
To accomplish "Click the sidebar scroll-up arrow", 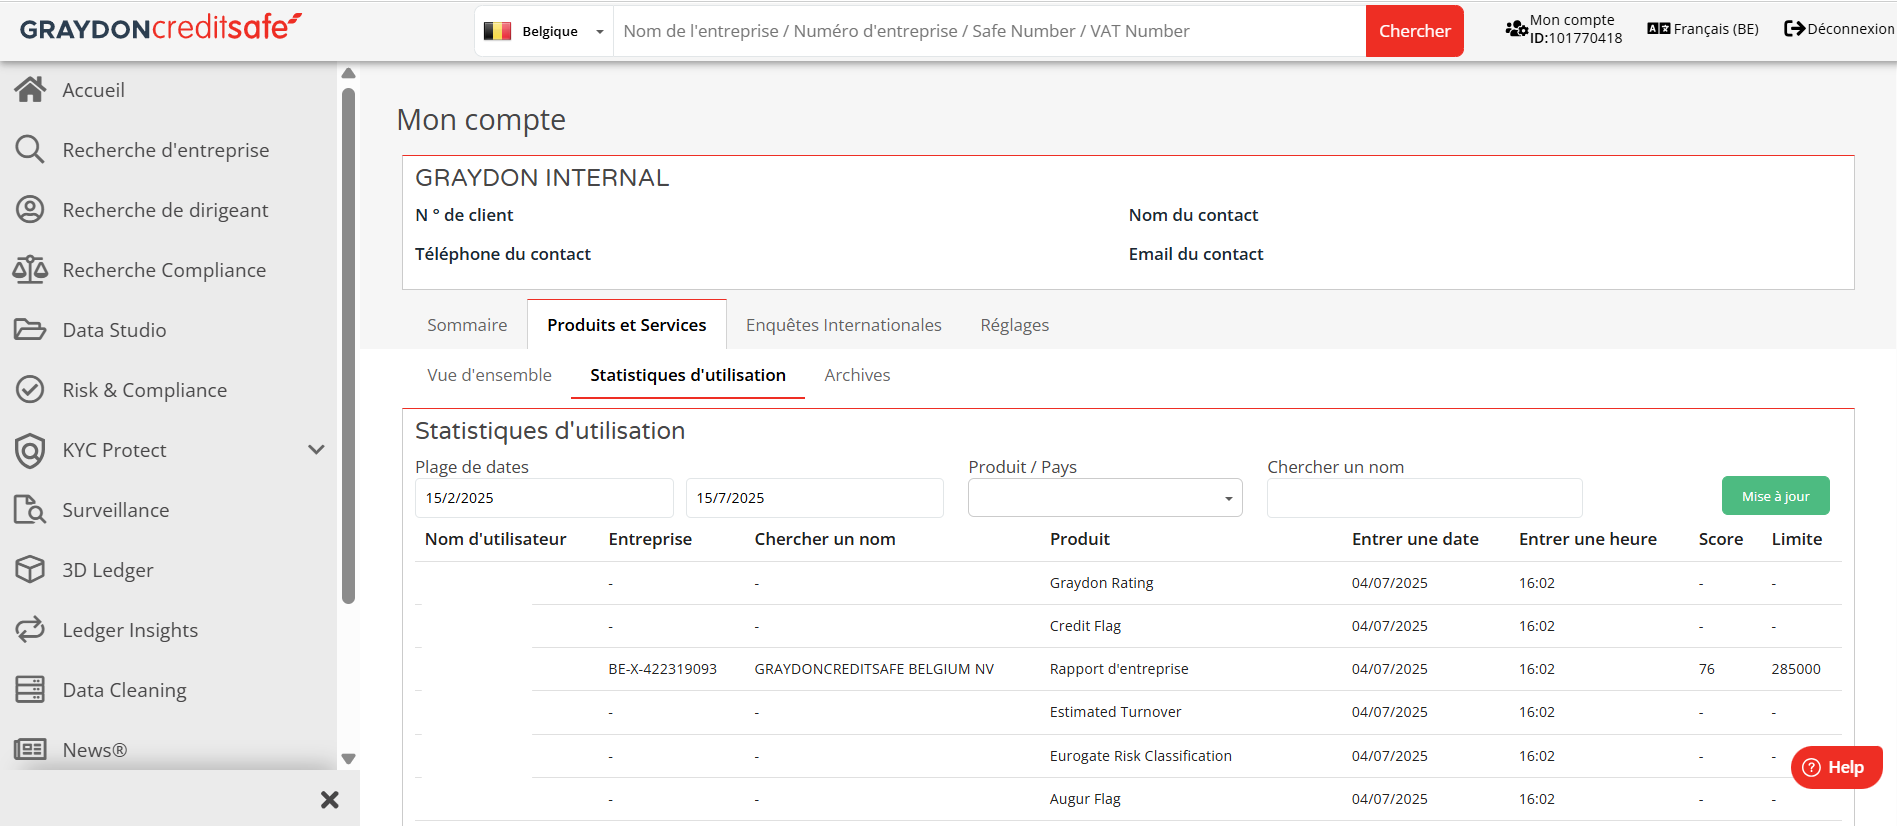I will click(x=348, y=73).
